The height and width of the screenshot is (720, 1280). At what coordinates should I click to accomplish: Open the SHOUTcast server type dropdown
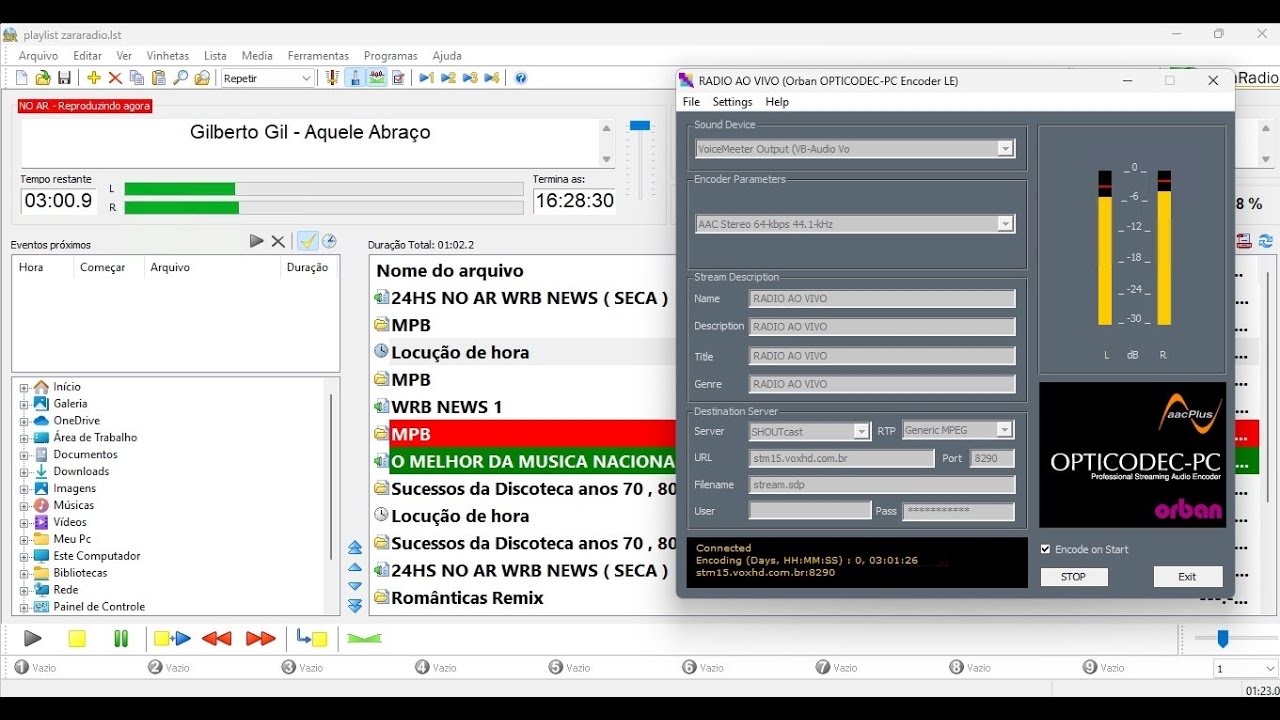click(861, 432)
